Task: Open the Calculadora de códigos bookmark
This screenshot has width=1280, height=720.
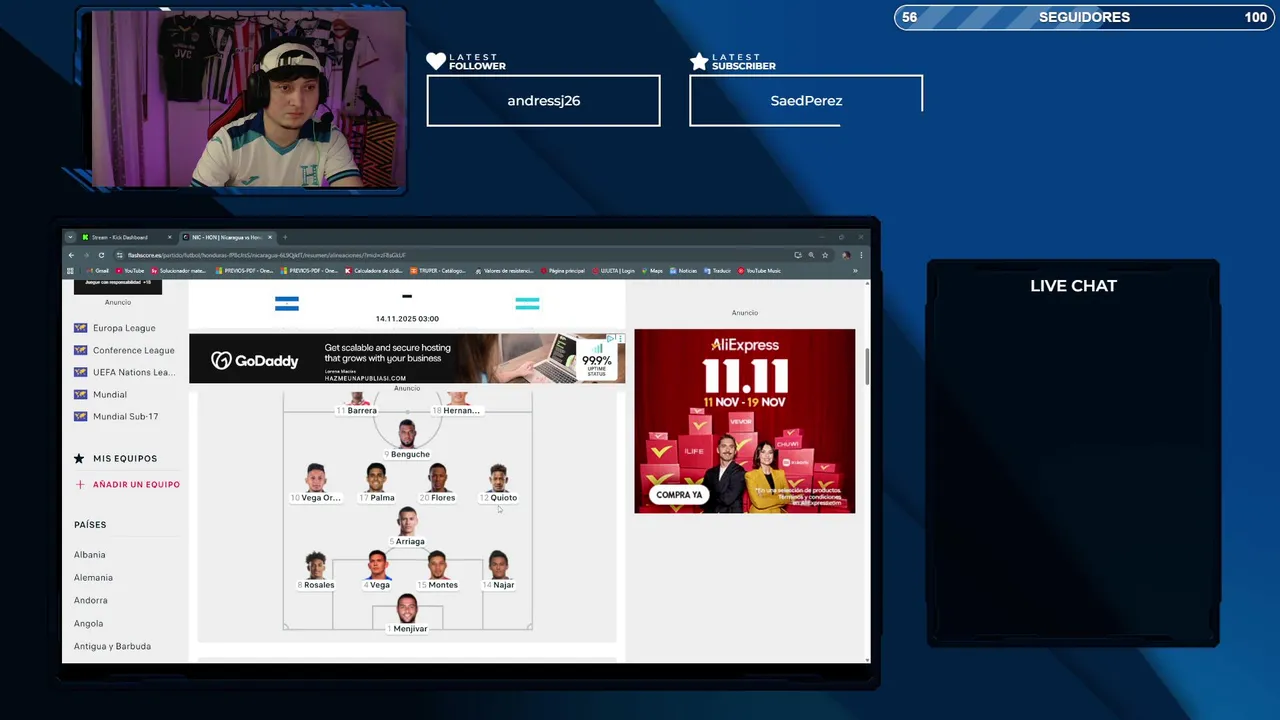Action: click(374, 271)
